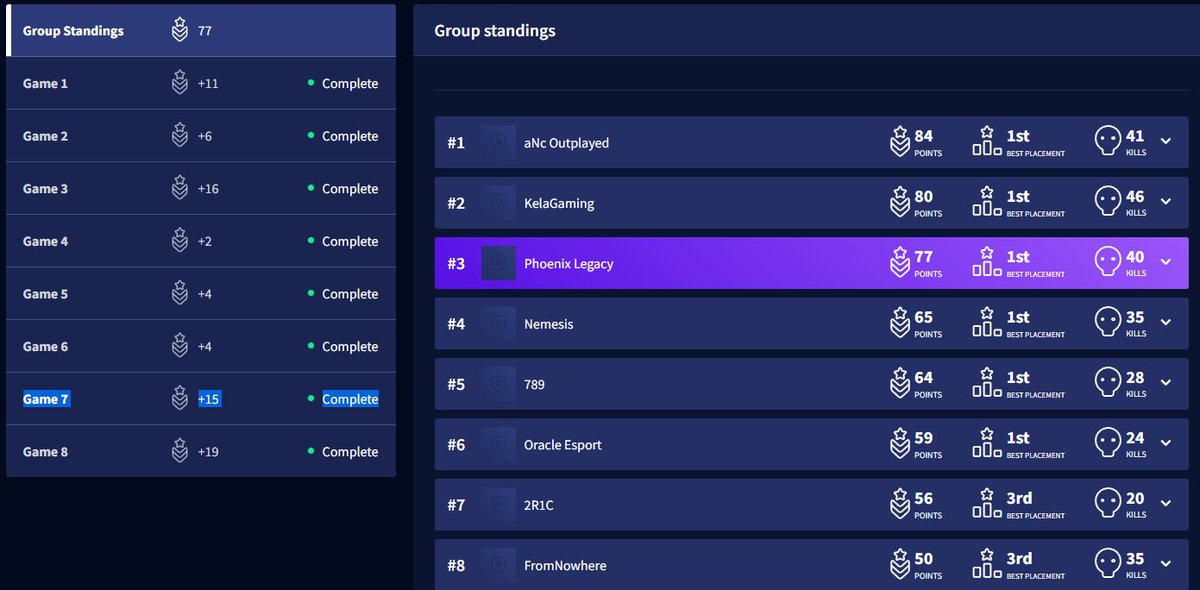The width and height of the screenshot is (1200, 590).
Task: Open the Group Standings tab
Action: click(x=201, y=30)
